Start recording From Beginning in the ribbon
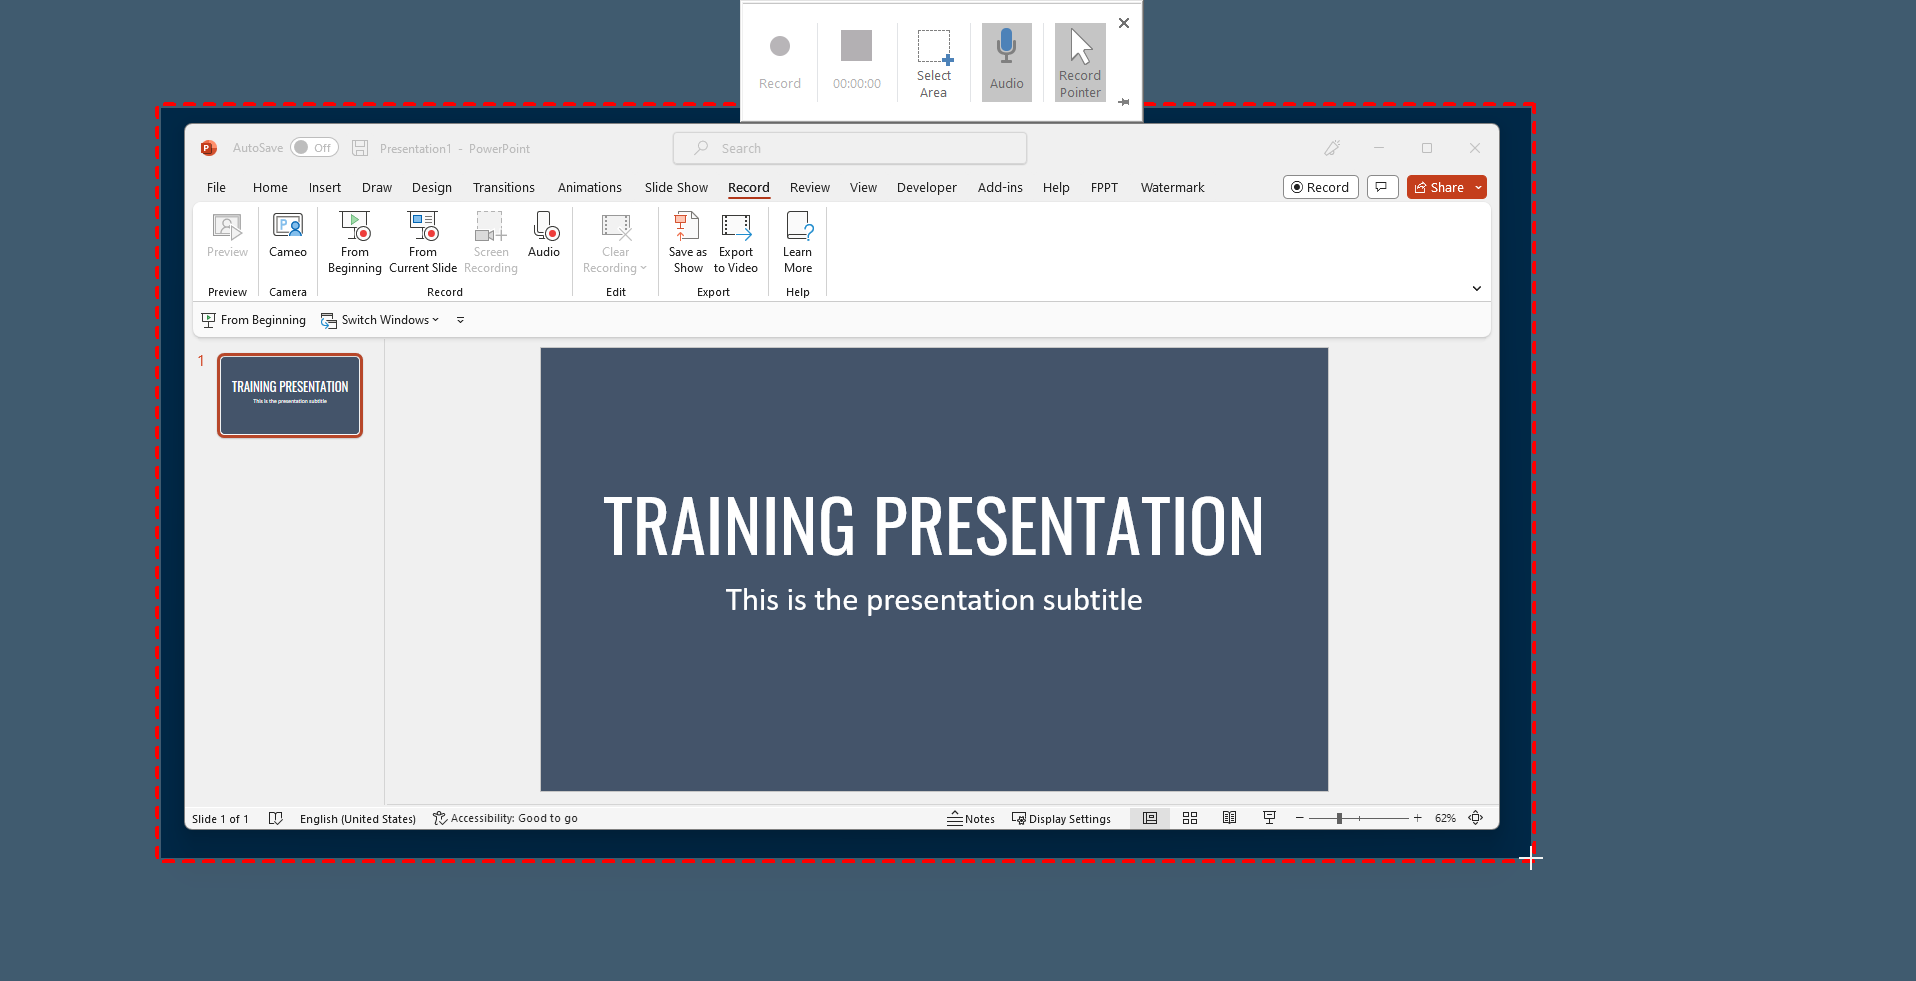Image resolution: width=1916 pixels, height=981 pixels. coord(354,240)
